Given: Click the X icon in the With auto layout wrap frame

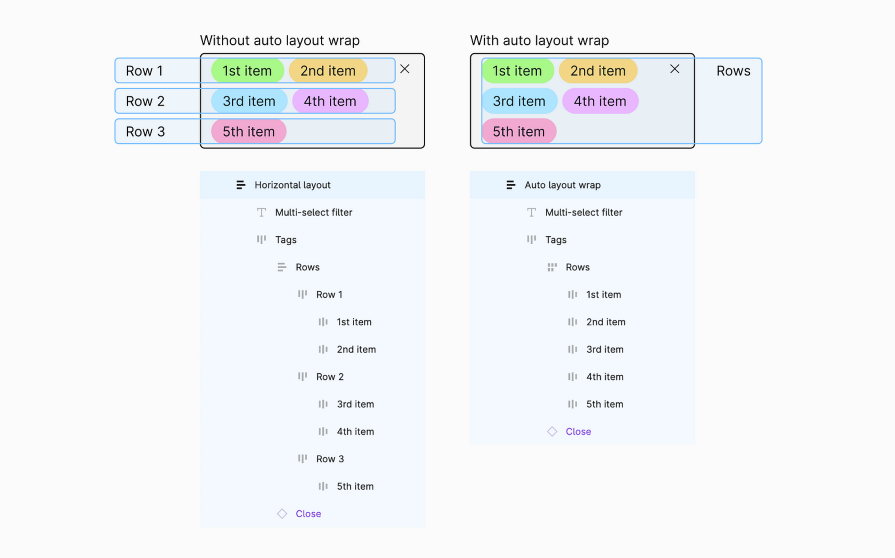Looking at the screenshot, I should coord(675,69).
